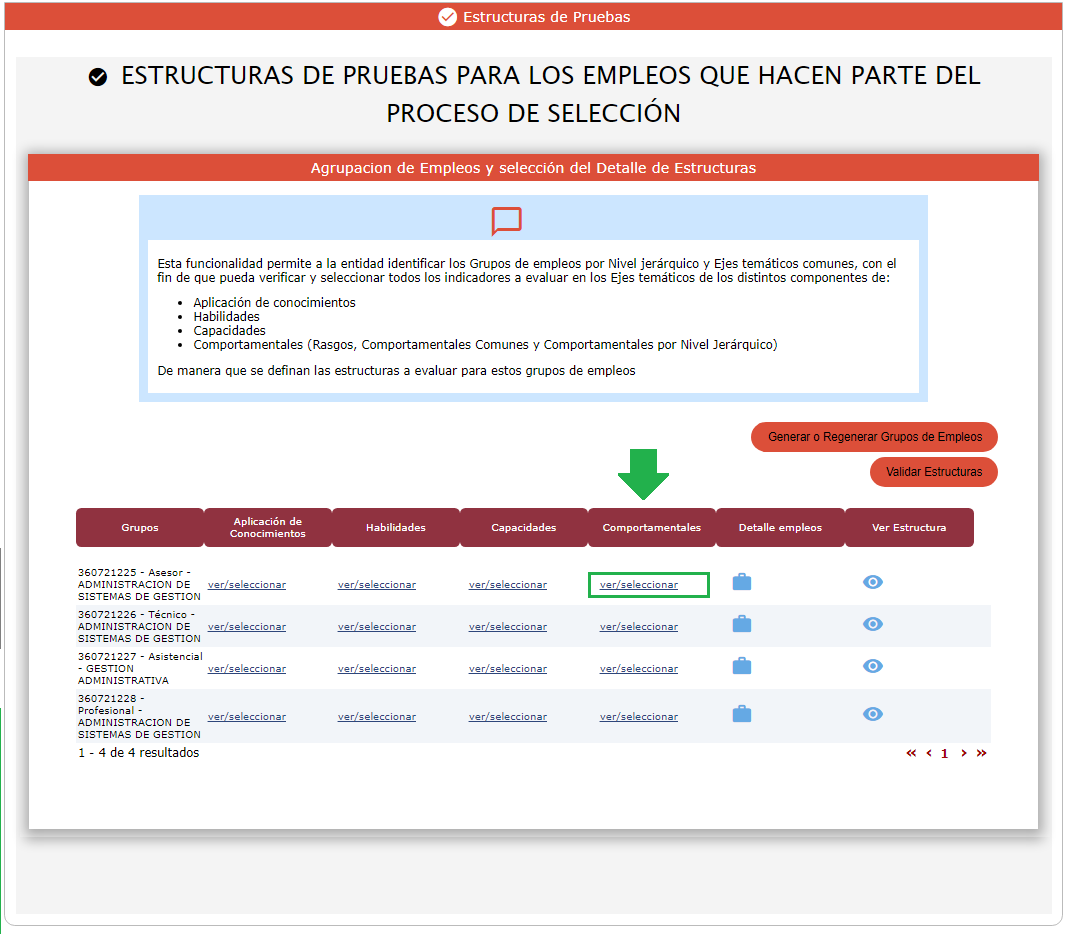Click briefcase icon for Asistencial group 360721227
The image size is (1069, 934).
[741, 666]
